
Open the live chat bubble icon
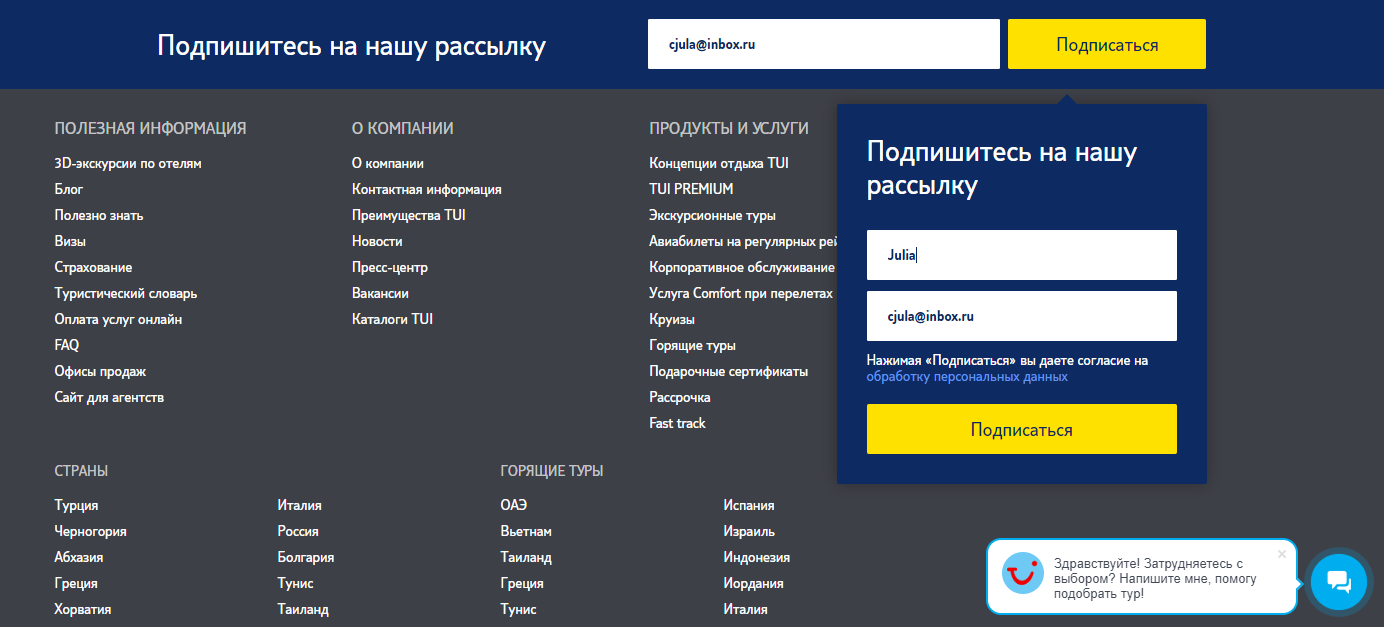1338,582
